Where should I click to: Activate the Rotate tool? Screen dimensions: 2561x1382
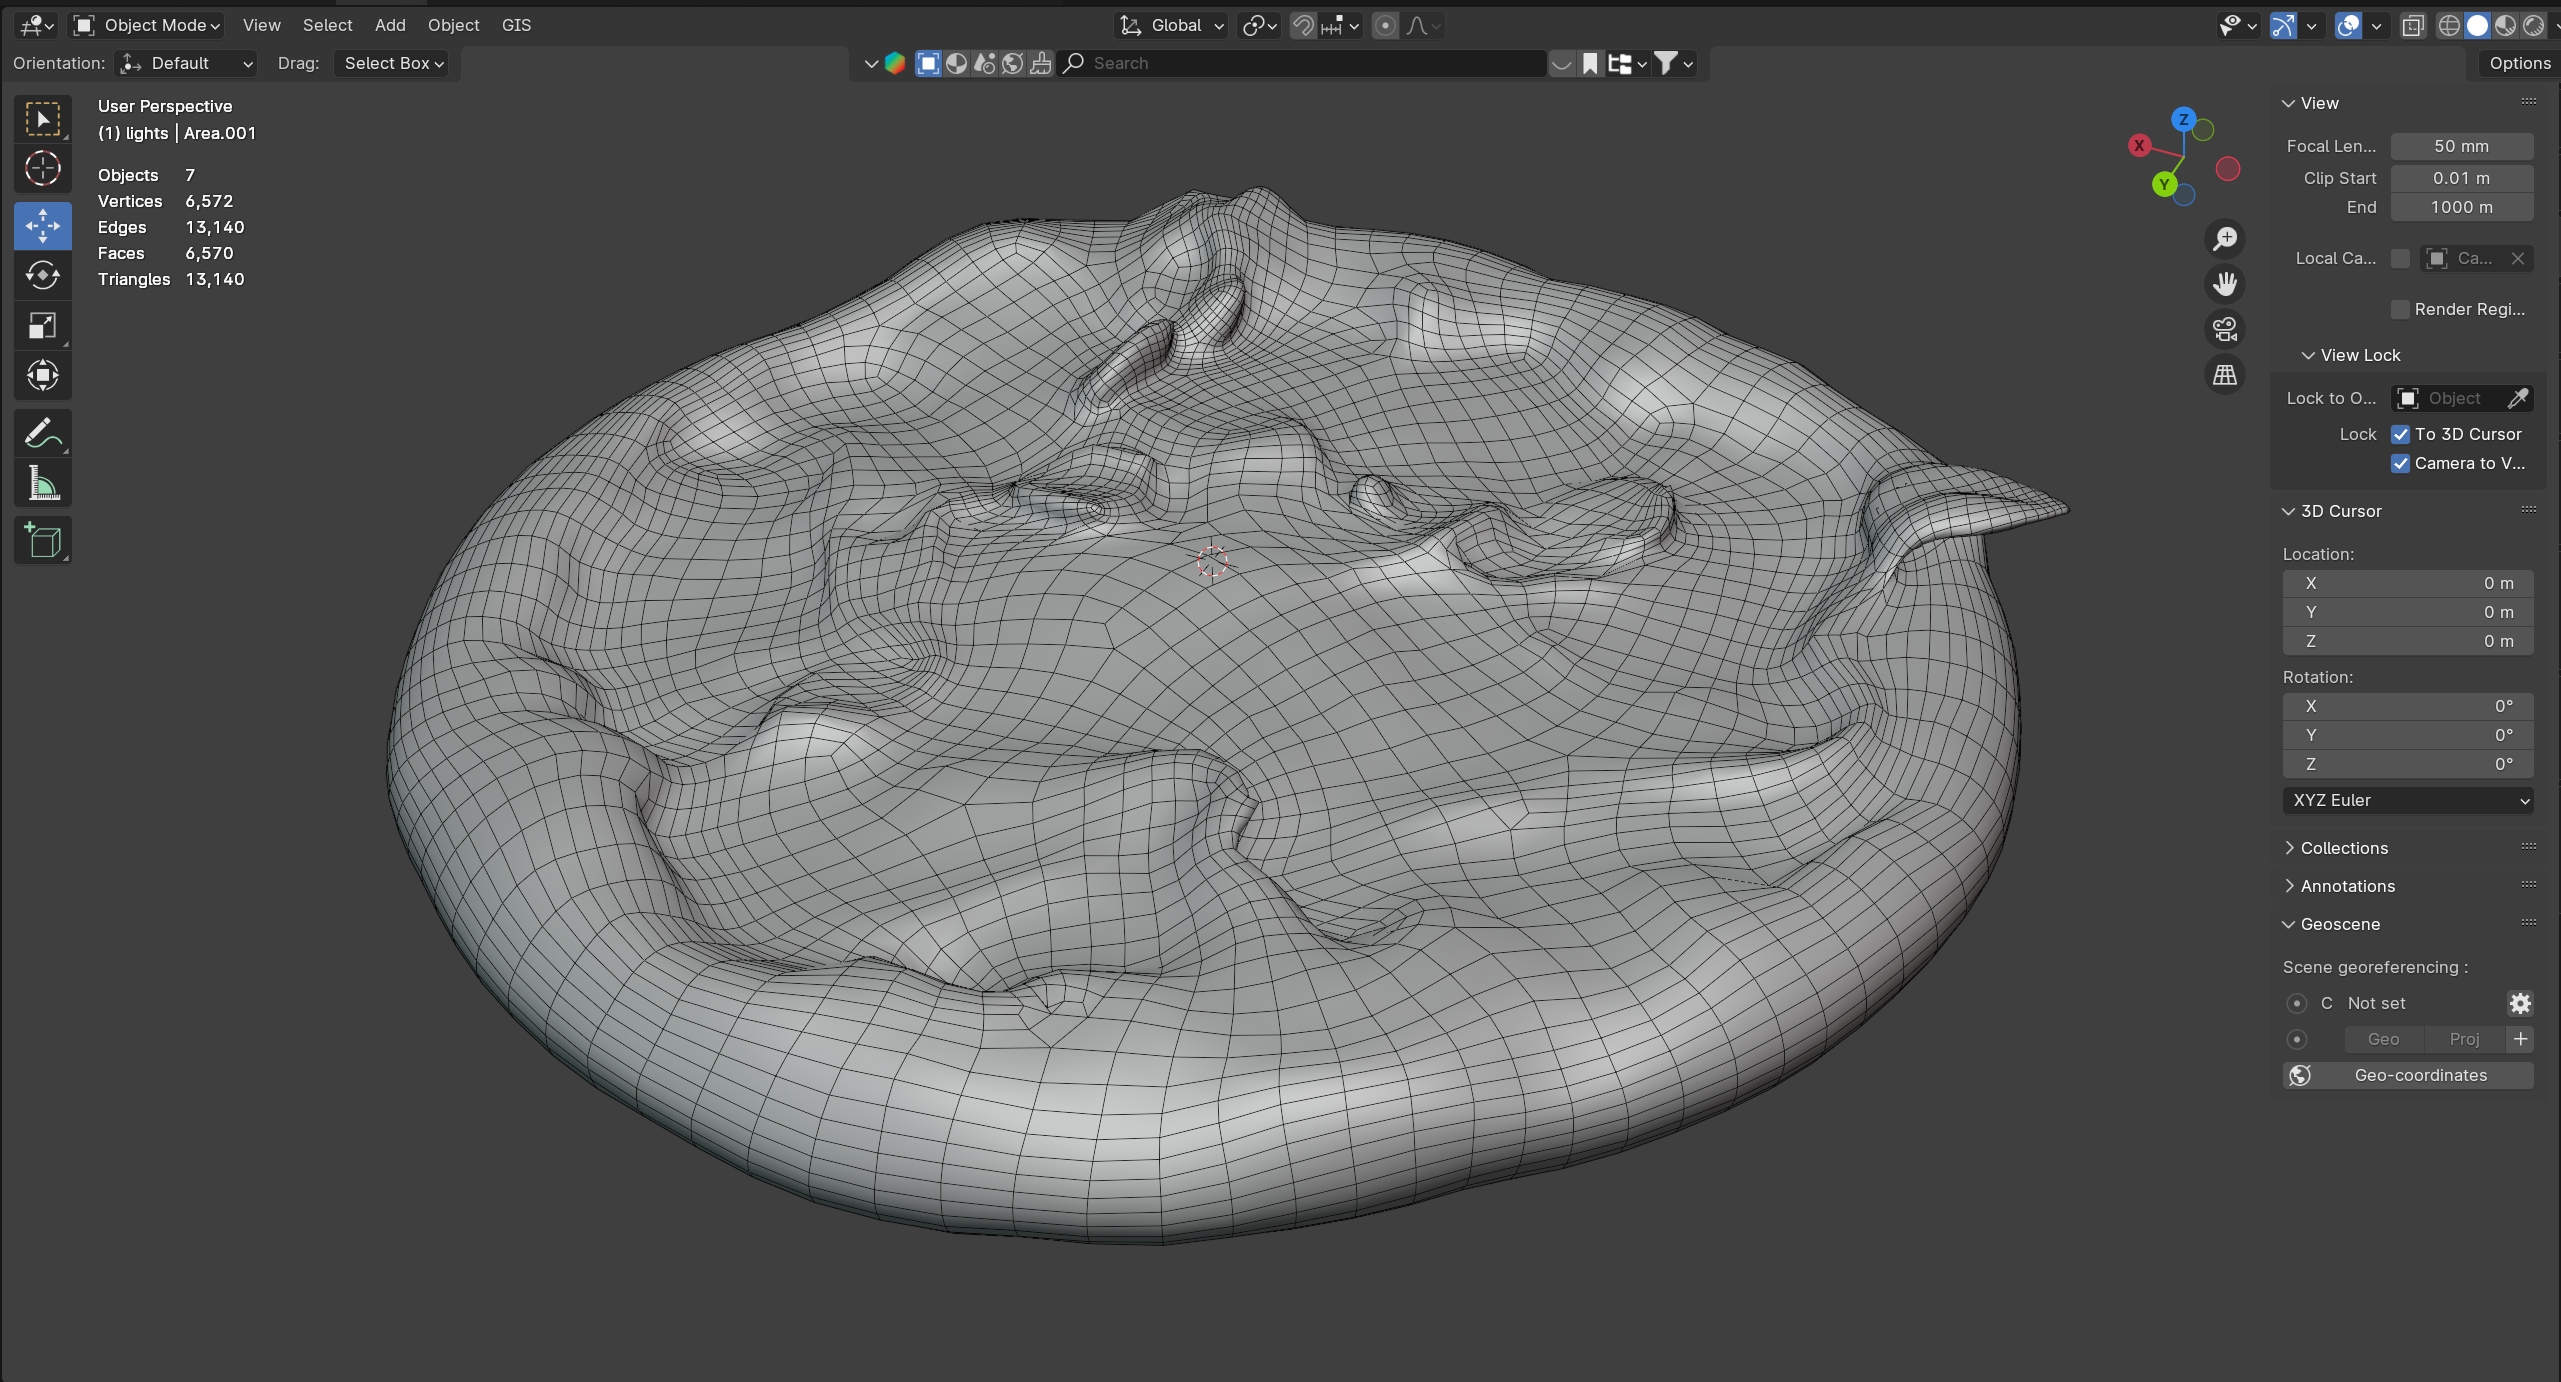click(42, 275)
